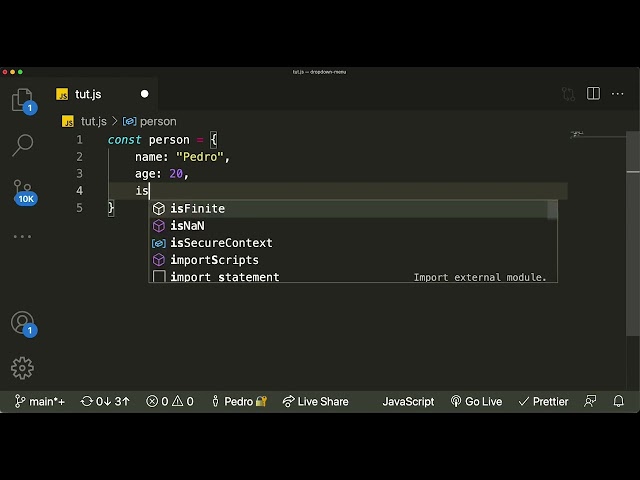Click the closing brace on line 5
640x480 pixels.
pos(111,208)
